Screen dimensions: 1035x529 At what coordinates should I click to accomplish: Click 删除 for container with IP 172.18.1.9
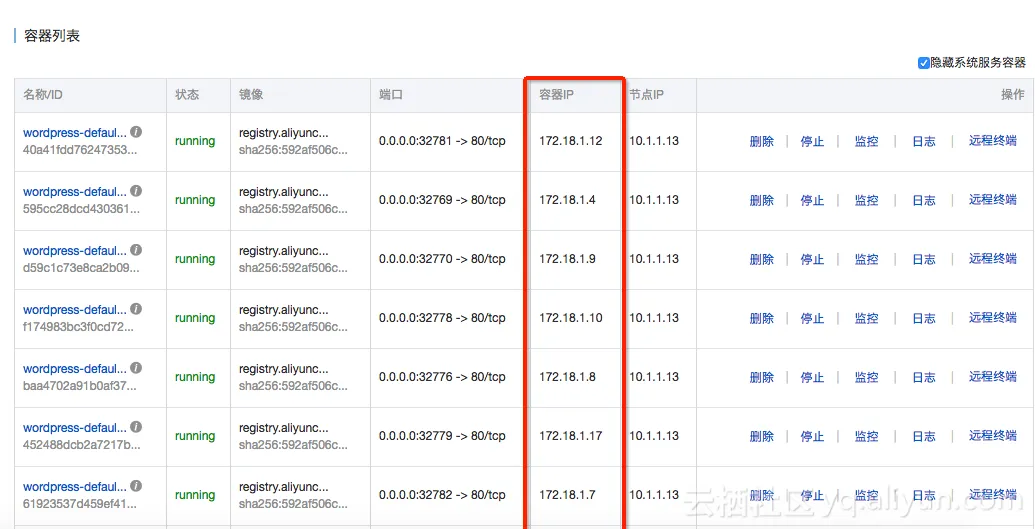pyautogui.click(x=762, y=260)
